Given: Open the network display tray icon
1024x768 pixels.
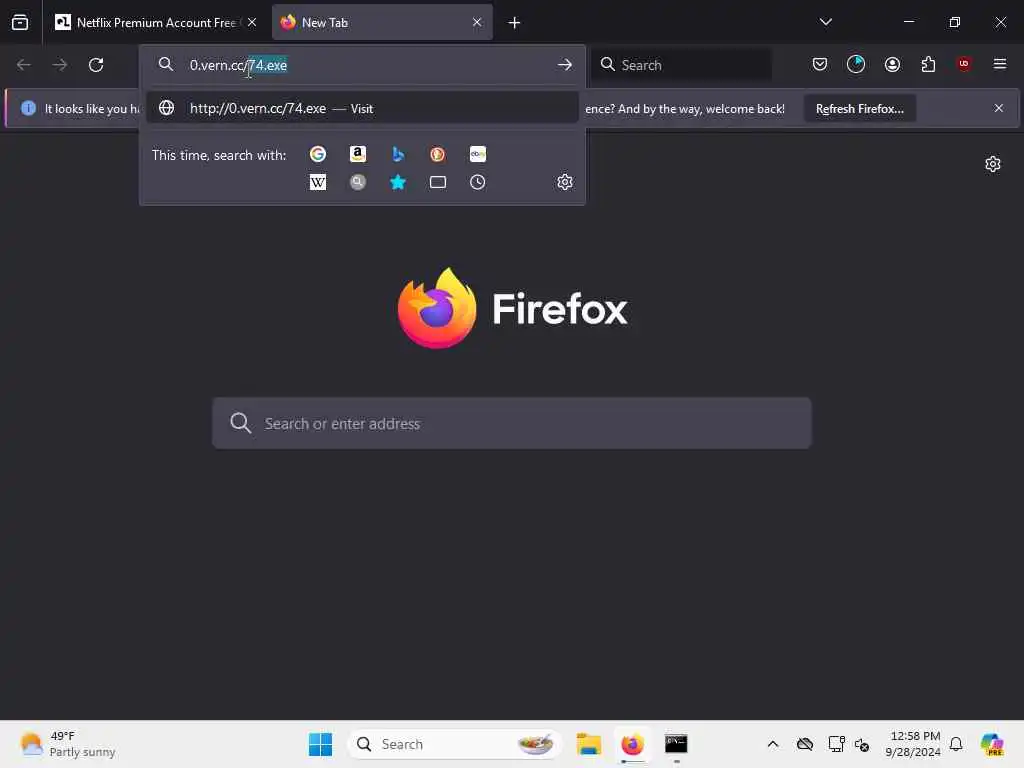Looking at the screenshot, I should [x=836, y=744].
